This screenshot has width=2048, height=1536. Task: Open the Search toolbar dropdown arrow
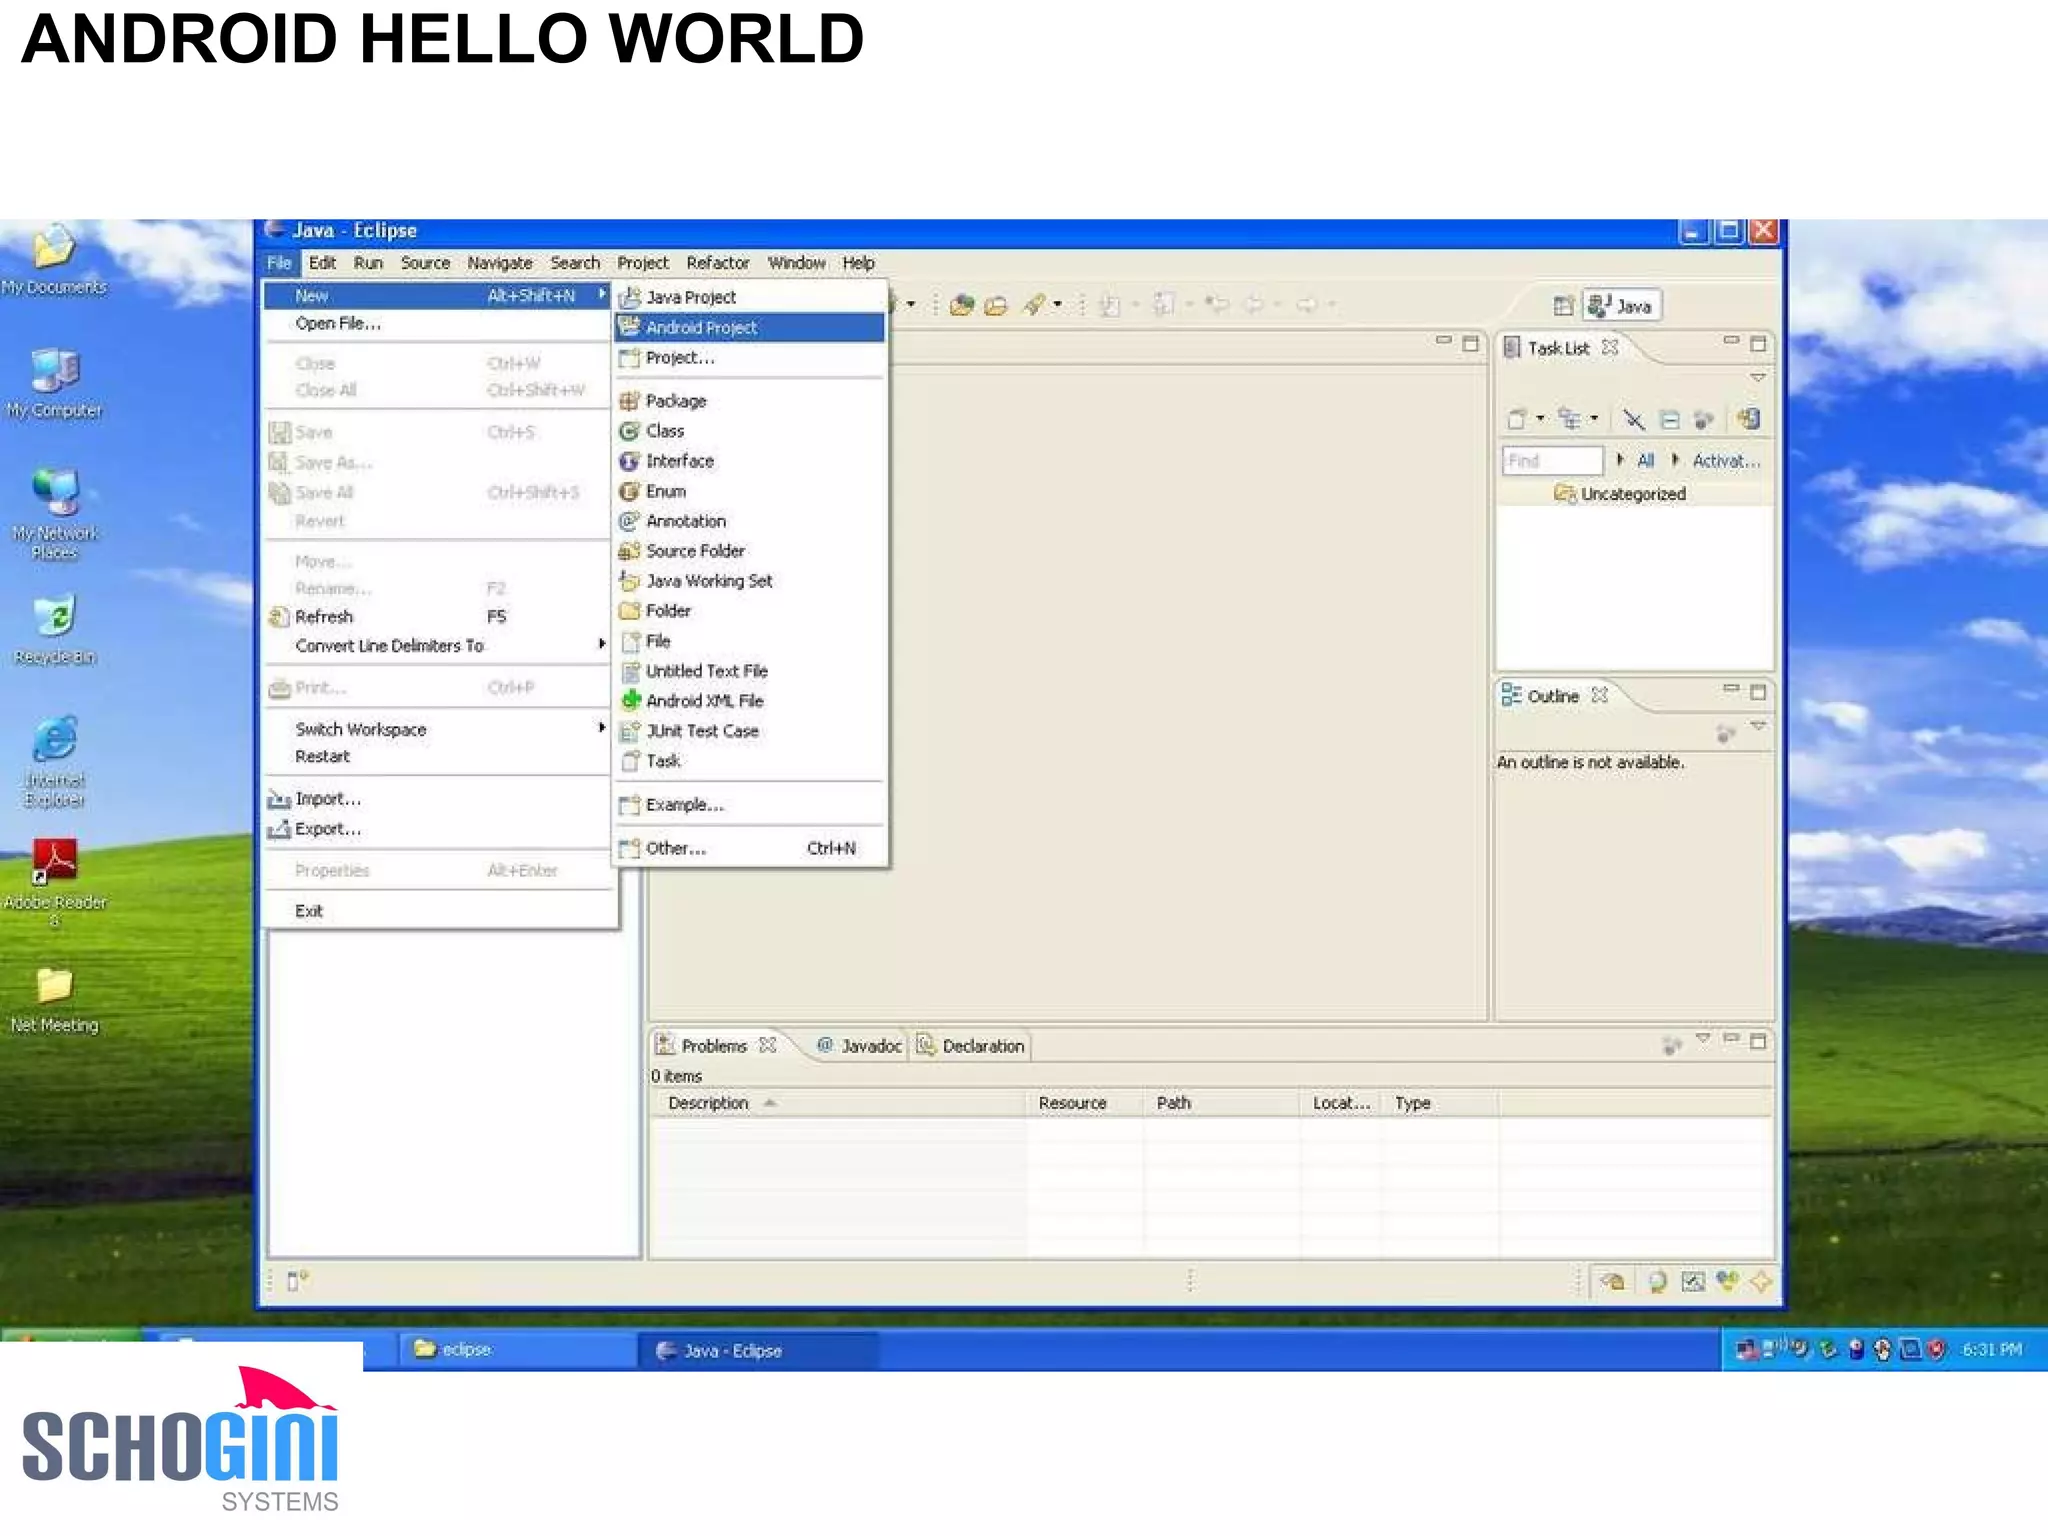tap(1057, 305)
